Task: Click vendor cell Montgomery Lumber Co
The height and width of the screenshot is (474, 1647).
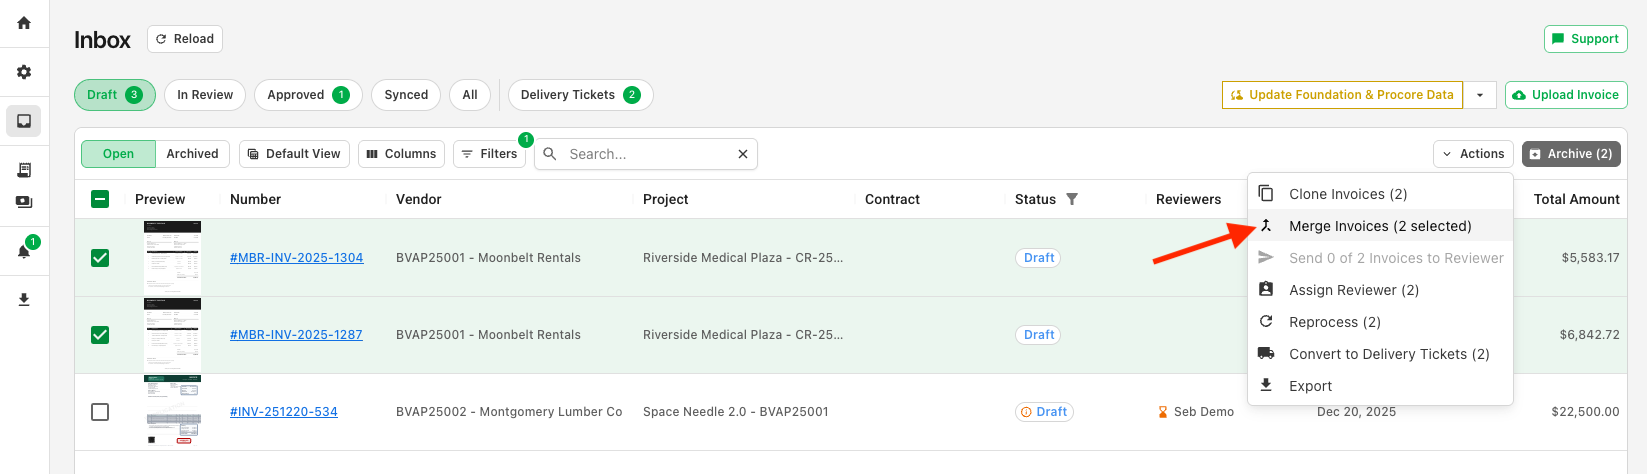Action: (x=509, y=412)
